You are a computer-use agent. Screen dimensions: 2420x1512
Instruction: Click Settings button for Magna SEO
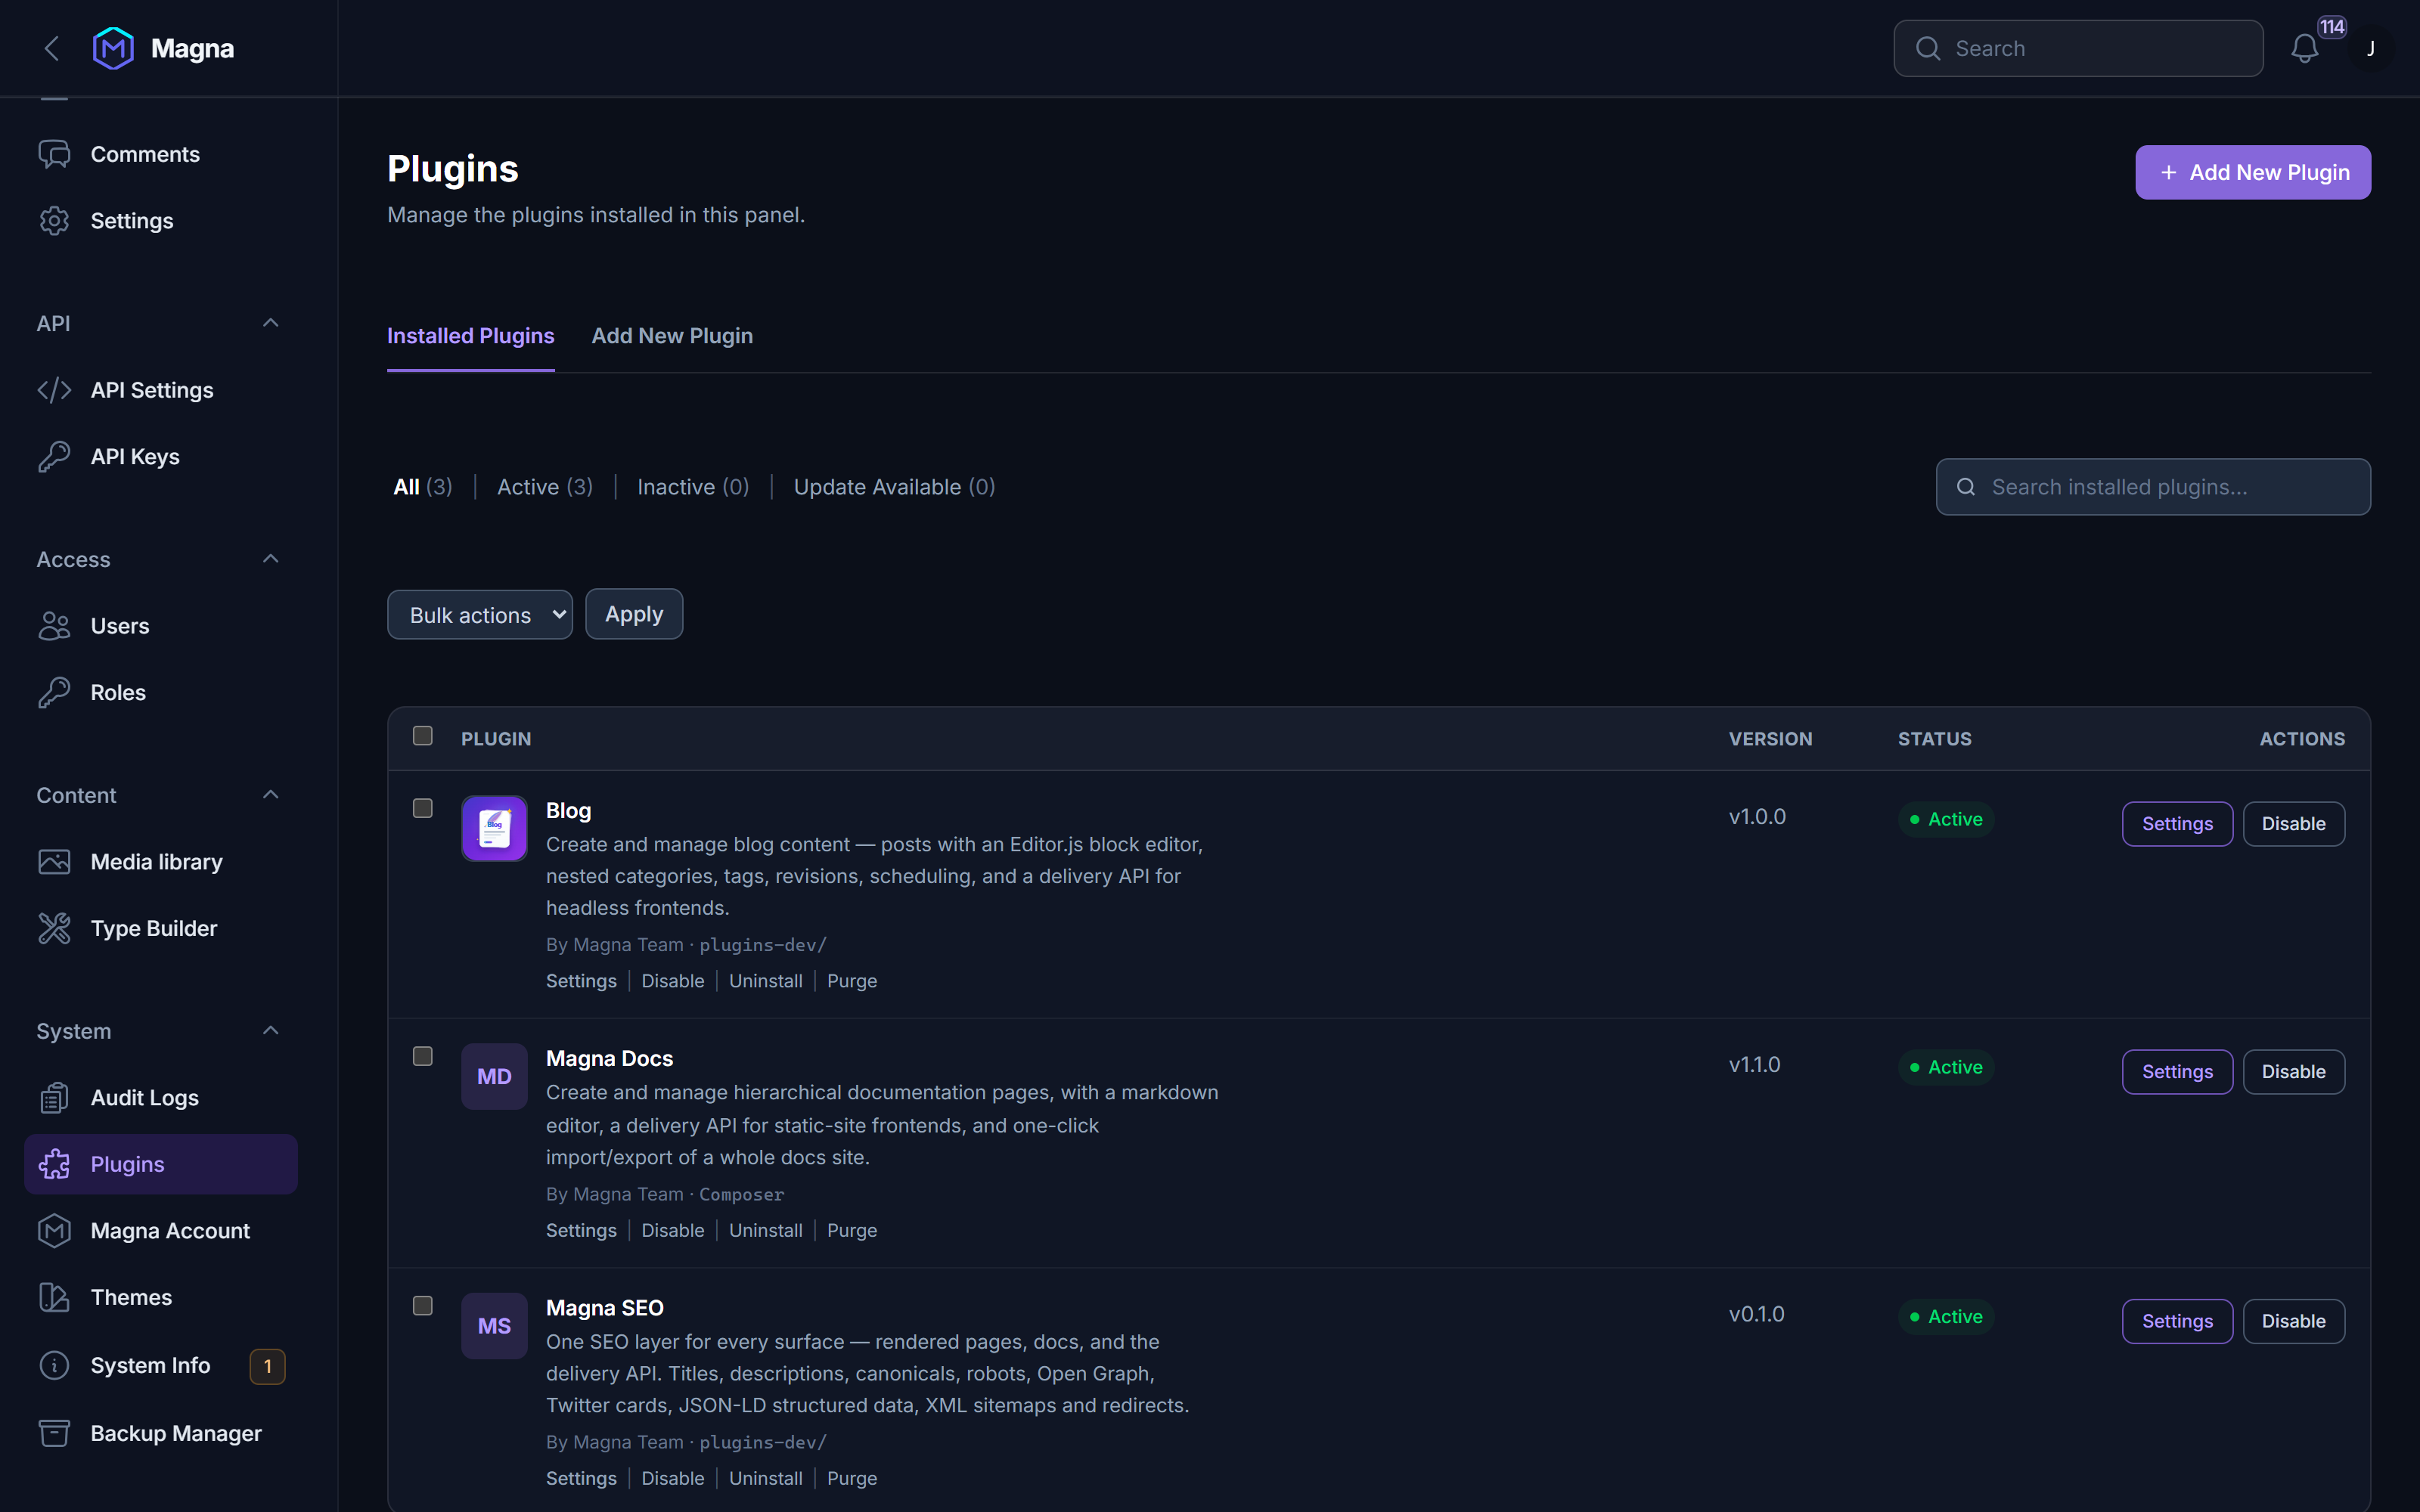(2177, 1321)
